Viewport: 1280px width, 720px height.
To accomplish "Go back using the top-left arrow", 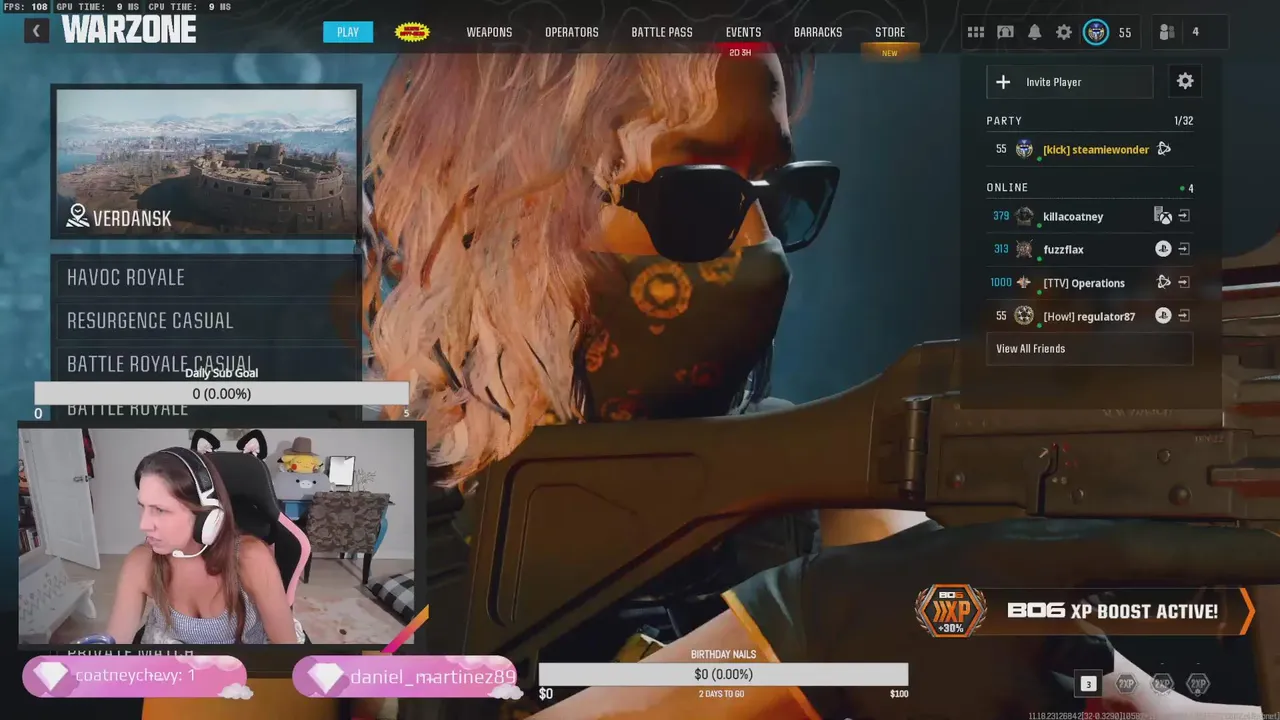I will pos(36,31).
